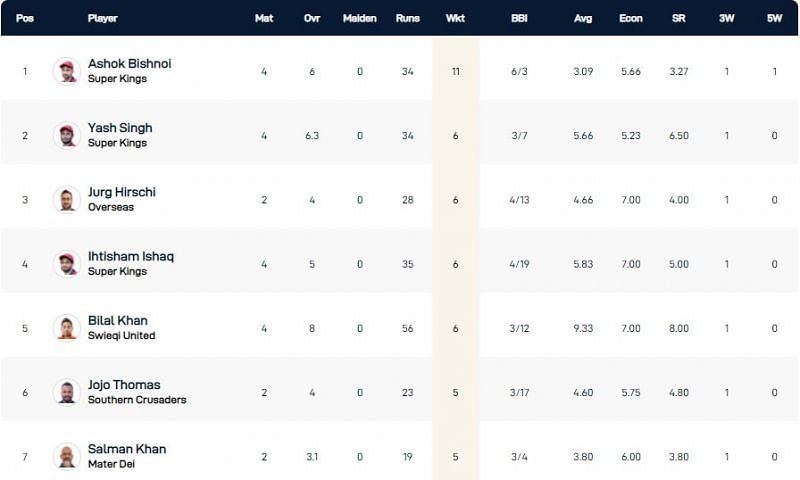Click Yash Singh's player avatar
This screenshot has width=800, height=480.
[67, 135]
